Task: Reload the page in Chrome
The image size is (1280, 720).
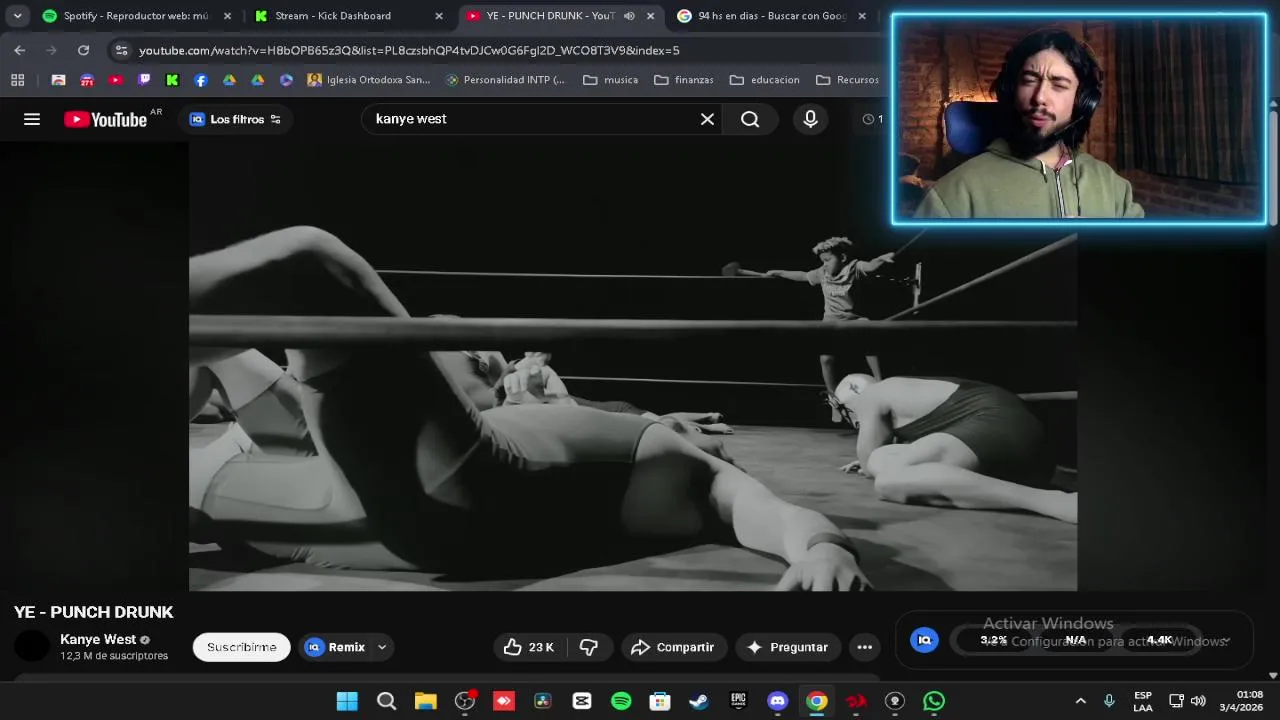Action: 83,50
